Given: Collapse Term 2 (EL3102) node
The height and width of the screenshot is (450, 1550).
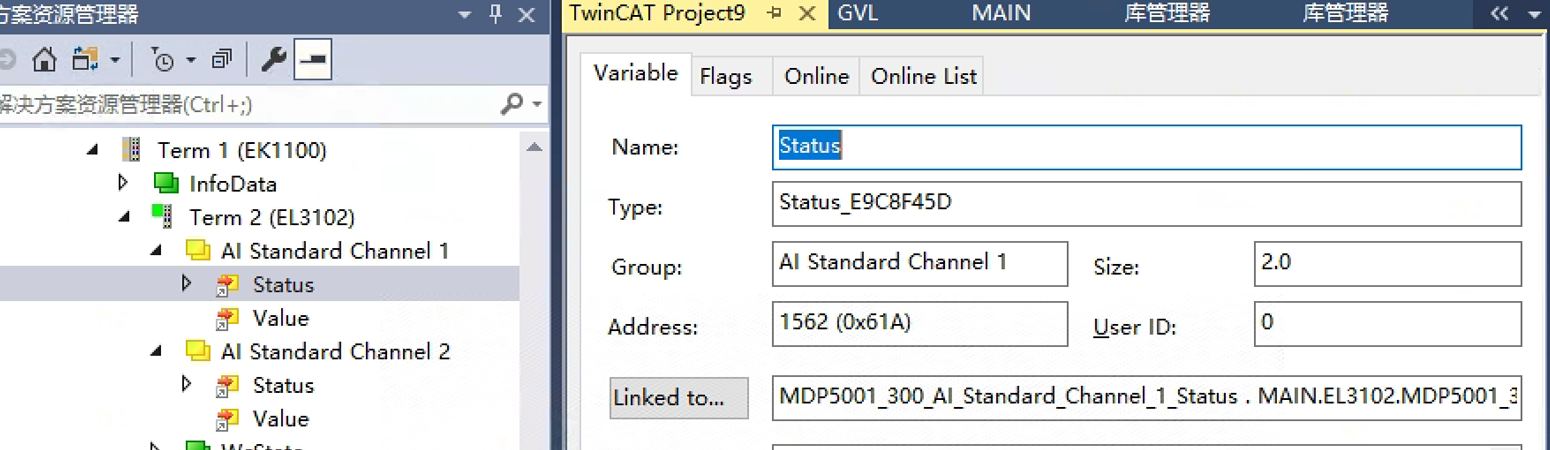Looking at the screenshot, I should pyautogui.click(x=125, y=217).
